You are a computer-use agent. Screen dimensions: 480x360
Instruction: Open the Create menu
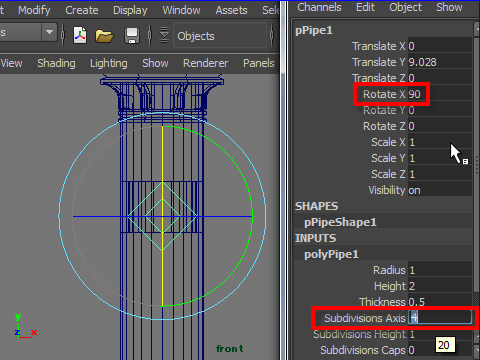[x=82, y=10]
